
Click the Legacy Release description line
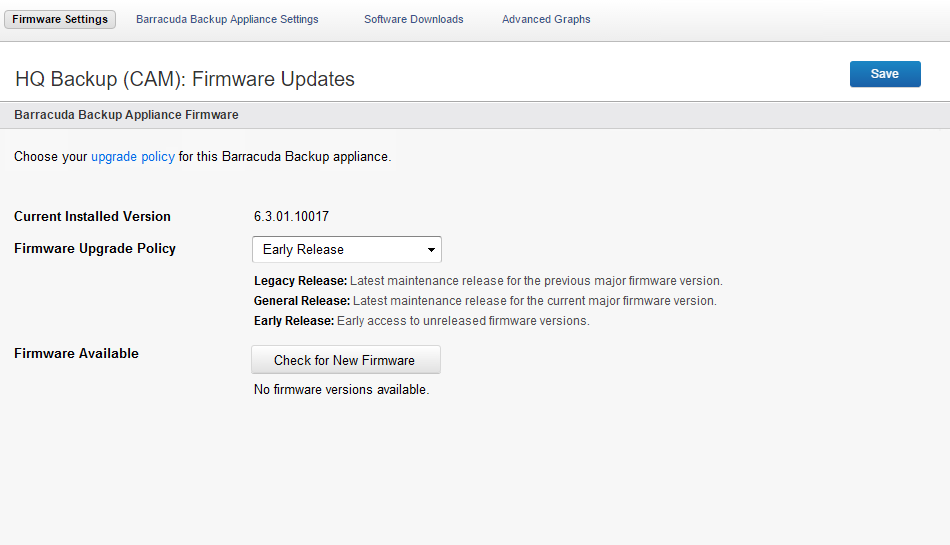click(488, 281)
